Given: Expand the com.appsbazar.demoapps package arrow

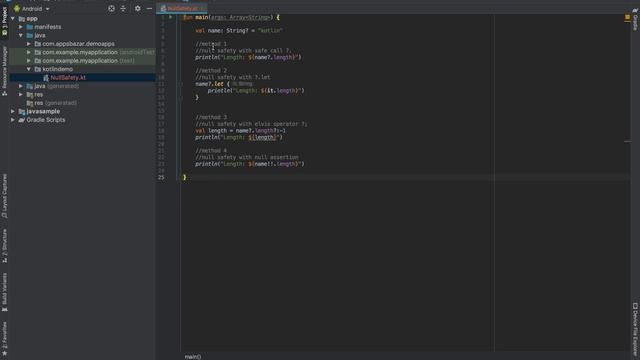Looking at the screenshot, I should pos(29,44).
